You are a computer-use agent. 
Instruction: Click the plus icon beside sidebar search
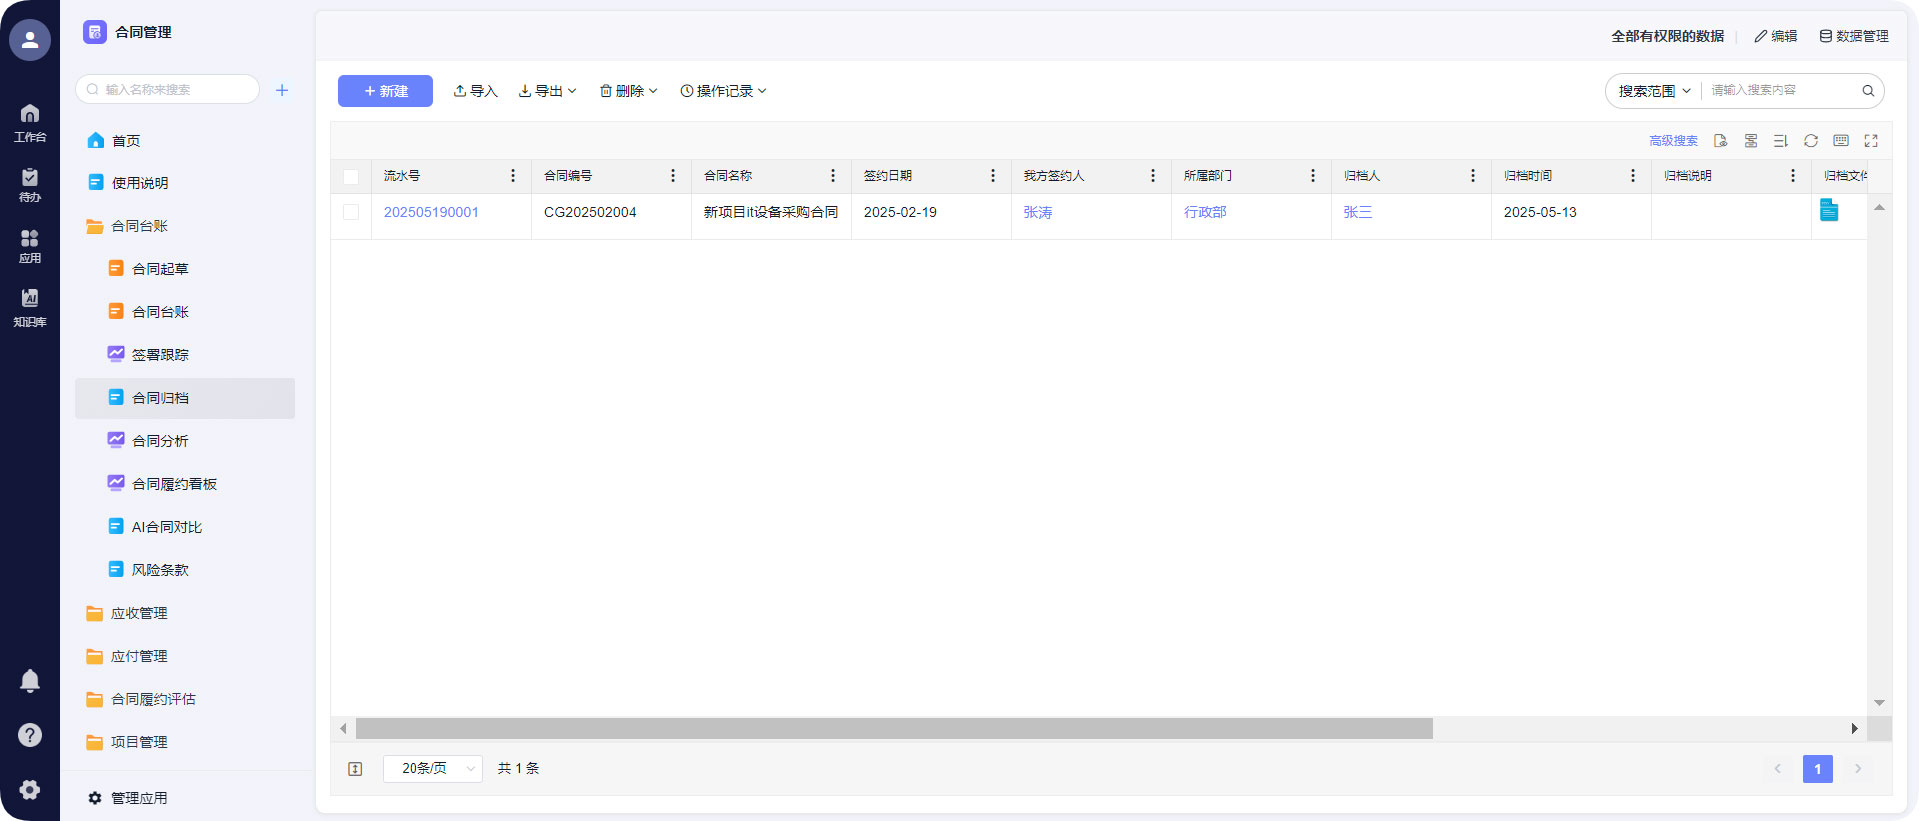coord(282,90)
